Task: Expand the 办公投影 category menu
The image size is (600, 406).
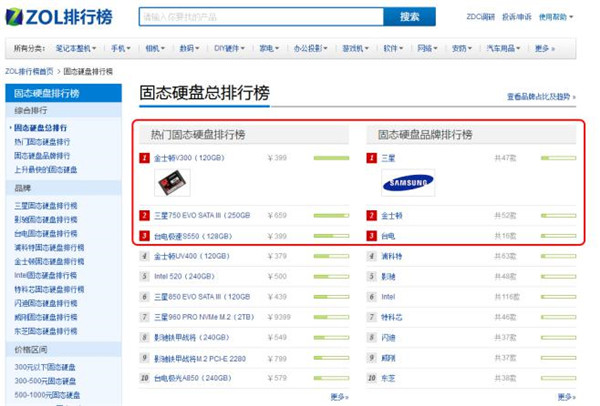Action: [x=310, y=48]
